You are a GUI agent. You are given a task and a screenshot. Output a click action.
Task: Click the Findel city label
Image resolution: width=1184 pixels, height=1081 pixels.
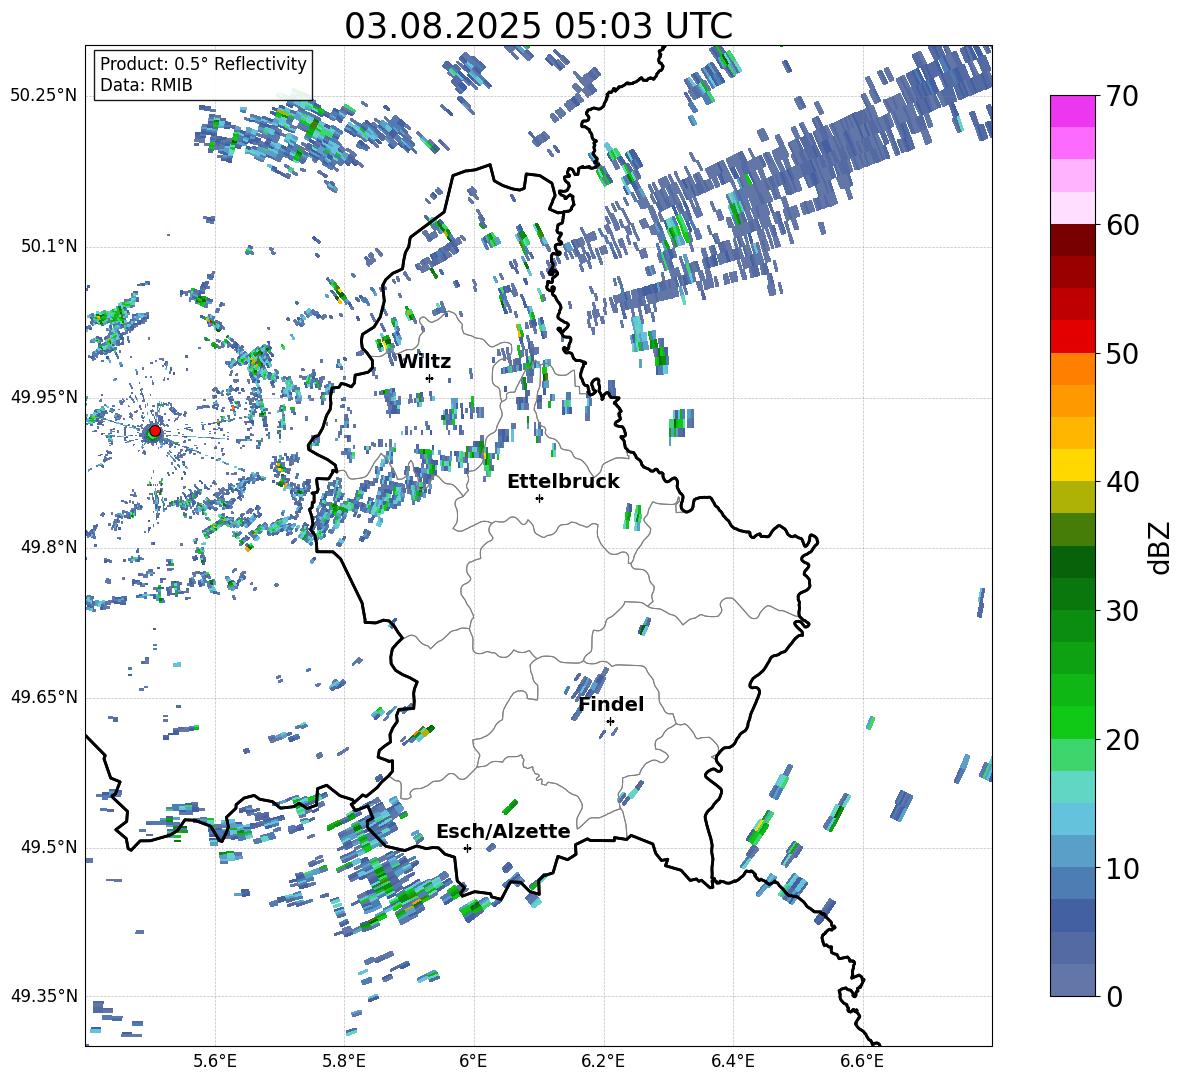click(611, 704)
